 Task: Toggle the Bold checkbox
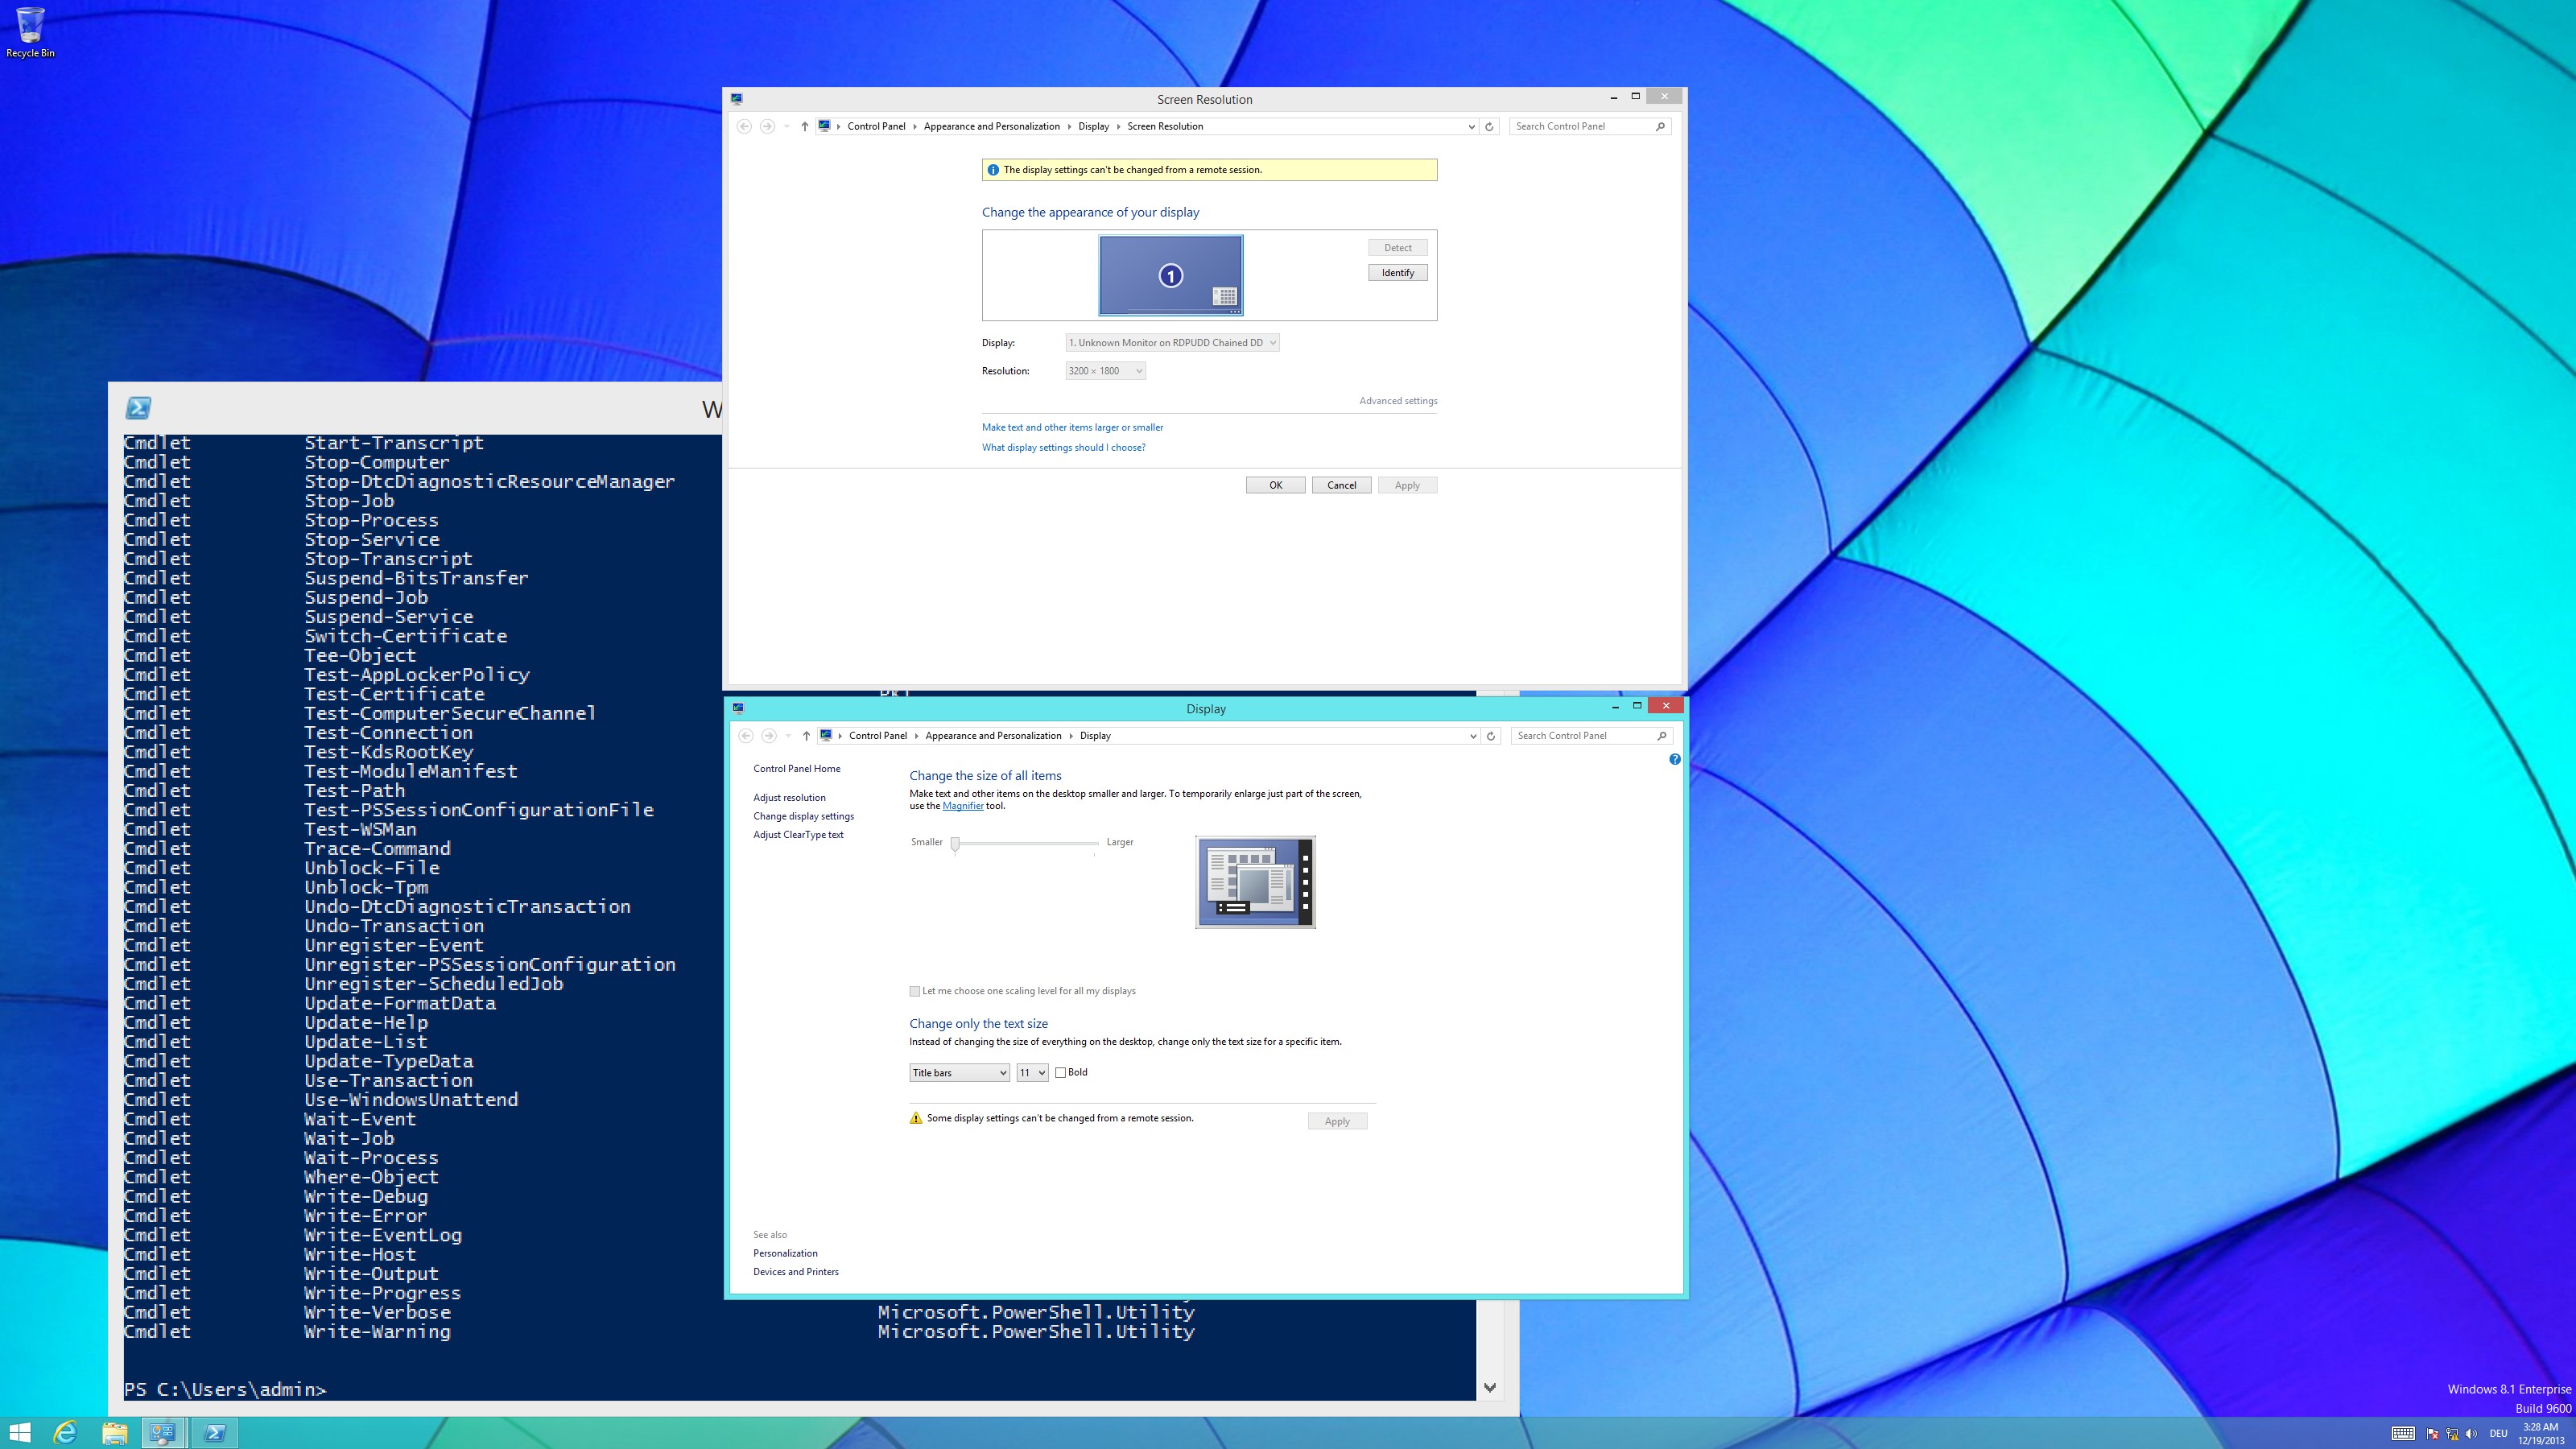pos(1060,1072)
